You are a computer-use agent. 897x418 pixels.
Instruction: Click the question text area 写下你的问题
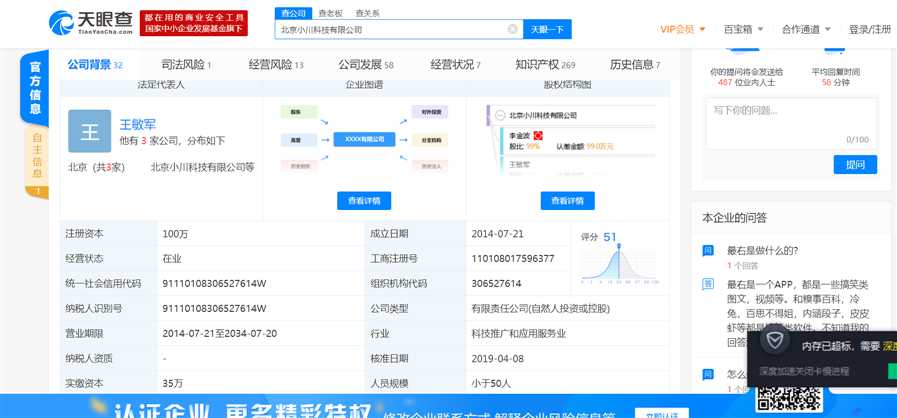point(791,123)
